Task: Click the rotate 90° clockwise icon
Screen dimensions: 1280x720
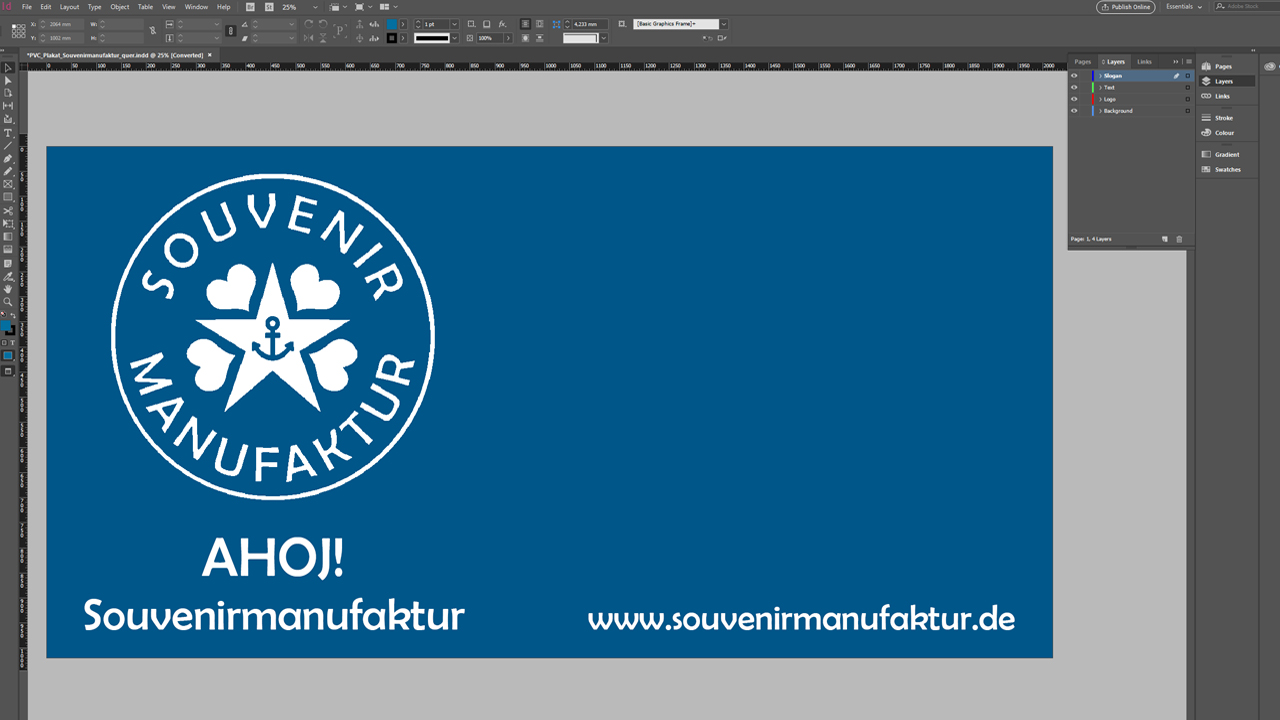Action: point(308,24)
